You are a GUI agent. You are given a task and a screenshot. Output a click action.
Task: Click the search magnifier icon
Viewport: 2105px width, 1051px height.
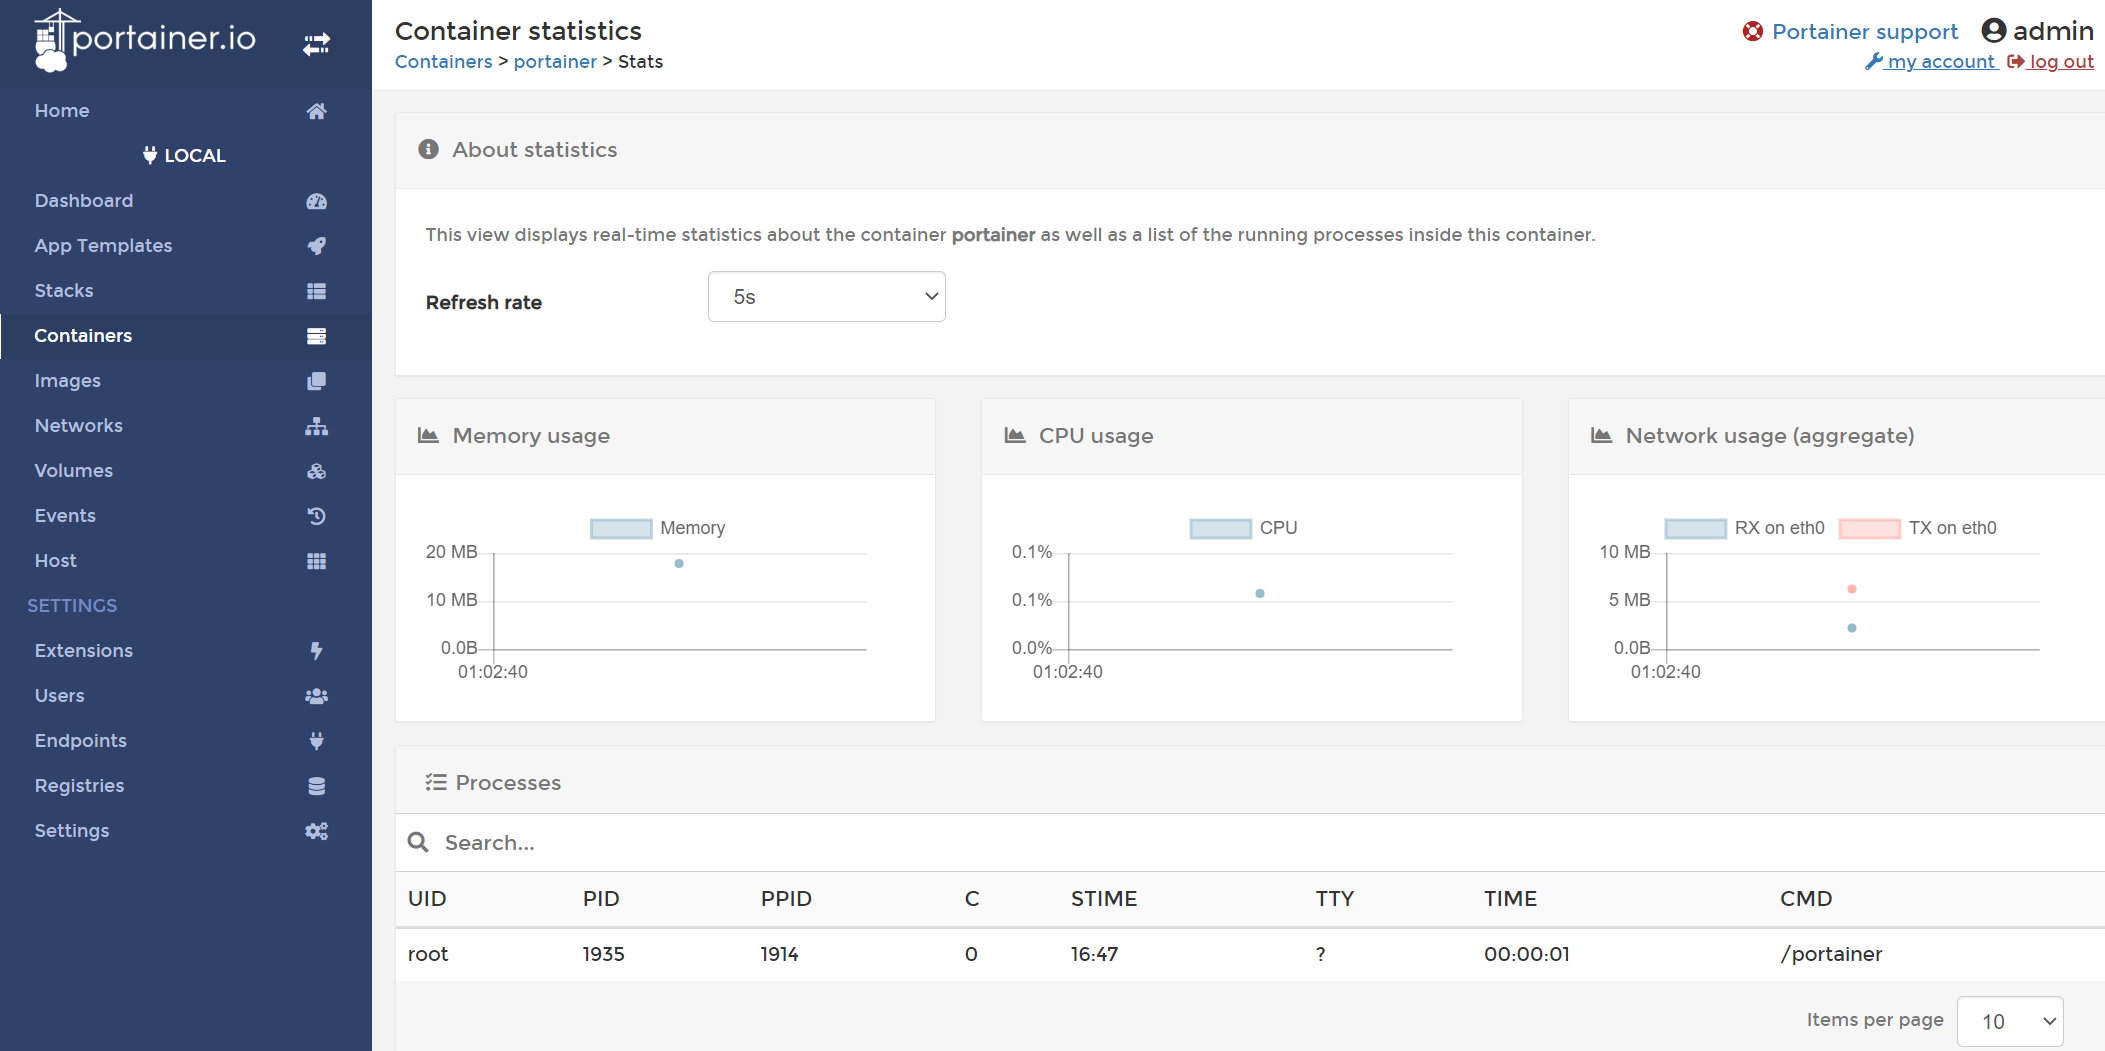coord(418,843)
